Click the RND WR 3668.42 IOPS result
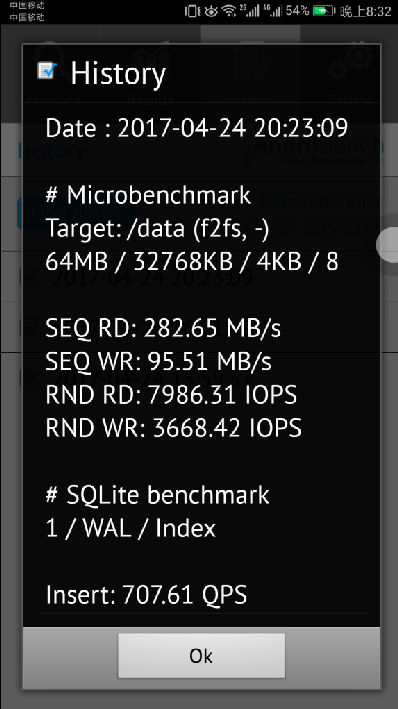 point(174,428)
